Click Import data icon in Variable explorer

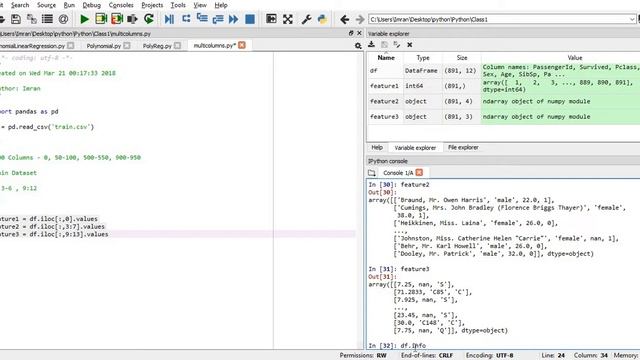tap(371, 44)
